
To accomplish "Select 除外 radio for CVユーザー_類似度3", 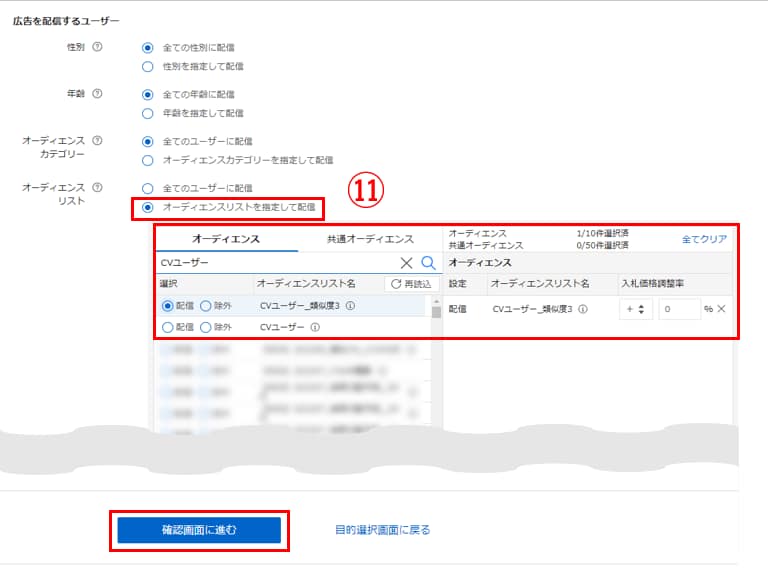I will (206, 306).
